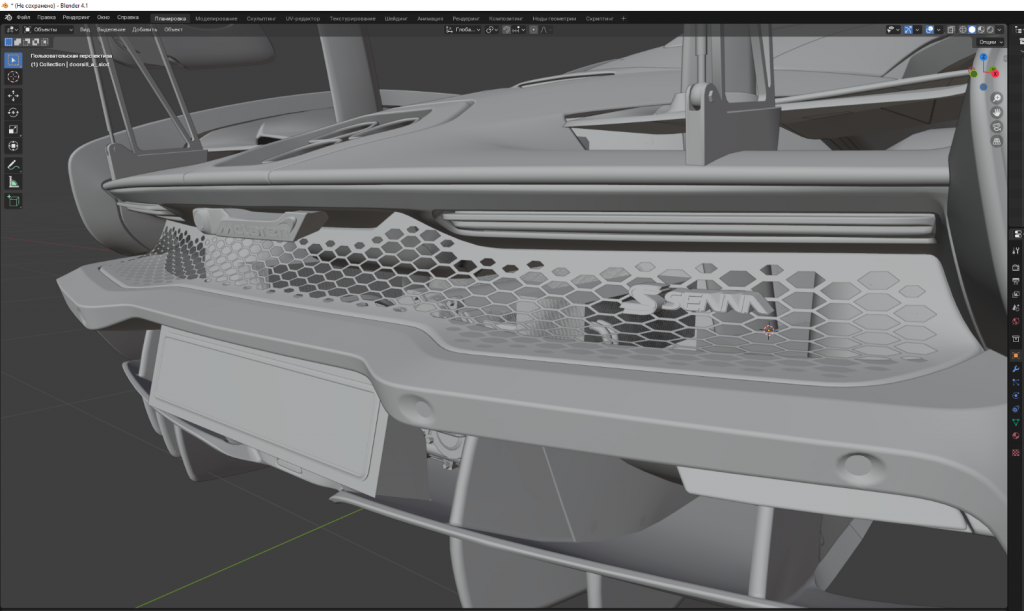Open the Глоба... transform orientation dropdown
The height and width of the screenshot is (611, 1024).
tap(463, 30)
